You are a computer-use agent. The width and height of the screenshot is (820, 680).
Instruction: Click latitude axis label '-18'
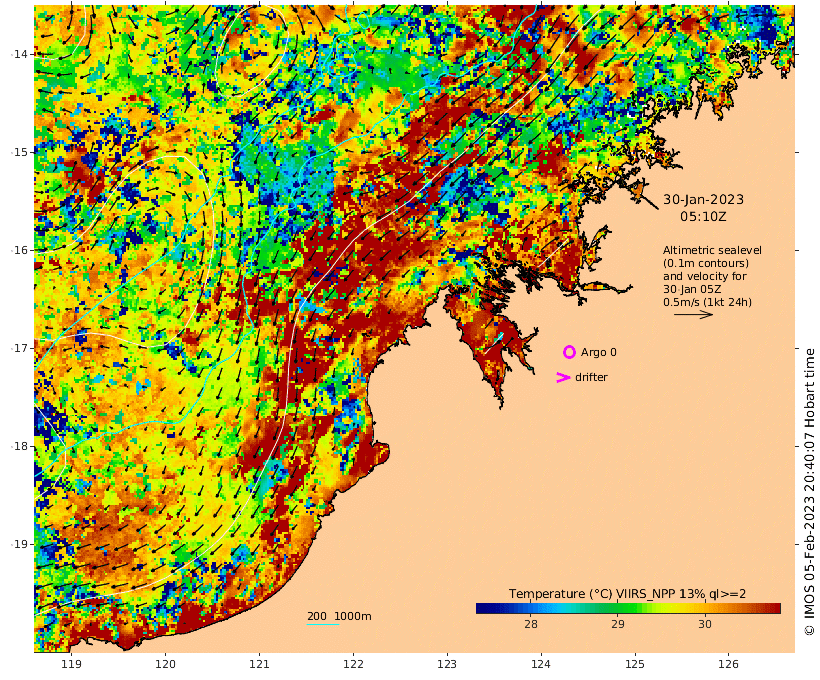pos(20,447)
